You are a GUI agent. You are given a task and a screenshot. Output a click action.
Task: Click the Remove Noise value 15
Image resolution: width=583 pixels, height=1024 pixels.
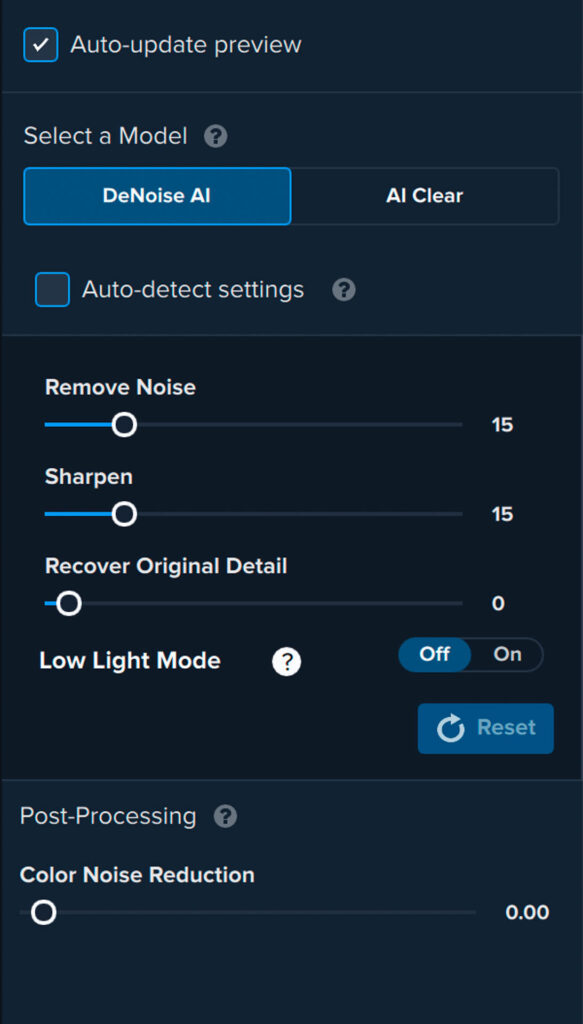click(x=503, y=425)
